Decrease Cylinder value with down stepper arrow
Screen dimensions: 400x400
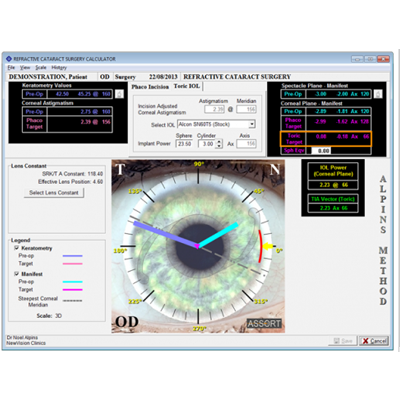point(219,146)
